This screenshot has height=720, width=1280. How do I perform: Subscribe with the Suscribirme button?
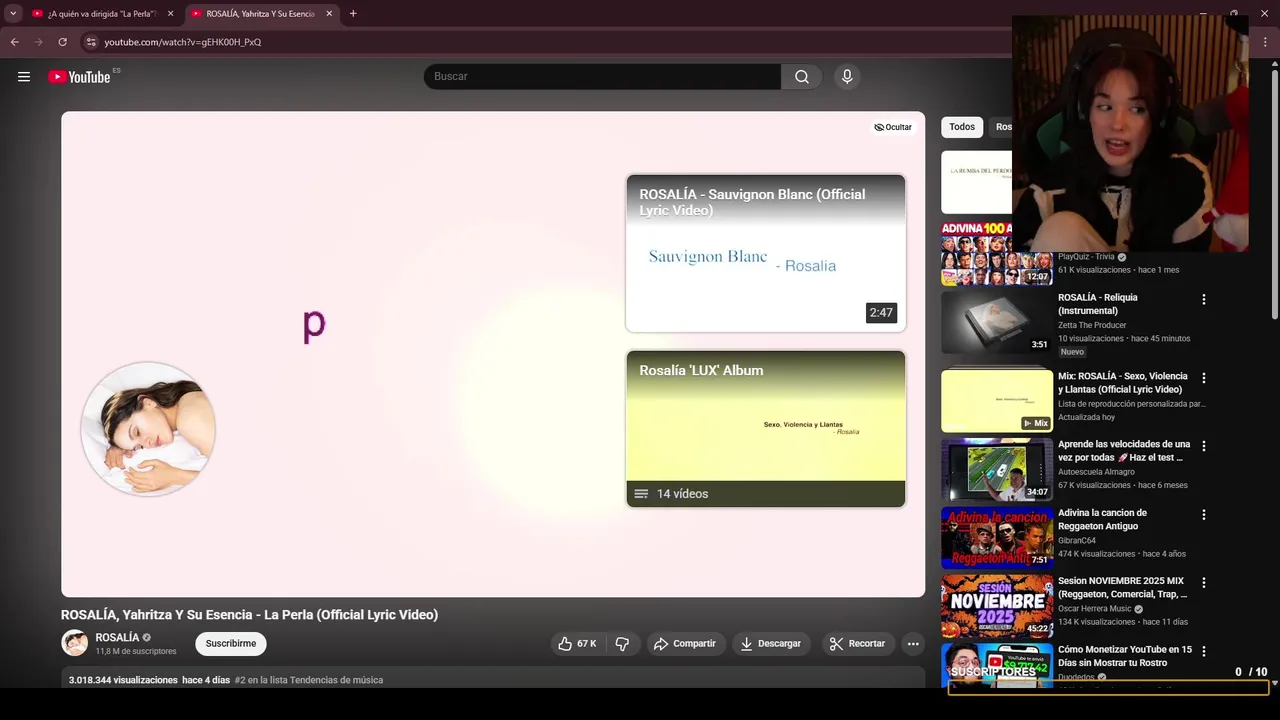[x=231, y=644]
